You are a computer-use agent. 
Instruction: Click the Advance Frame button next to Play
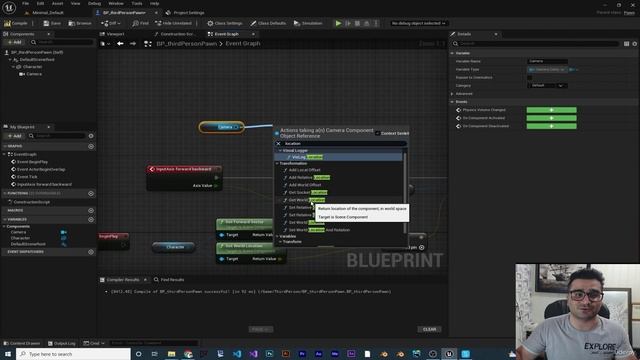348,23
